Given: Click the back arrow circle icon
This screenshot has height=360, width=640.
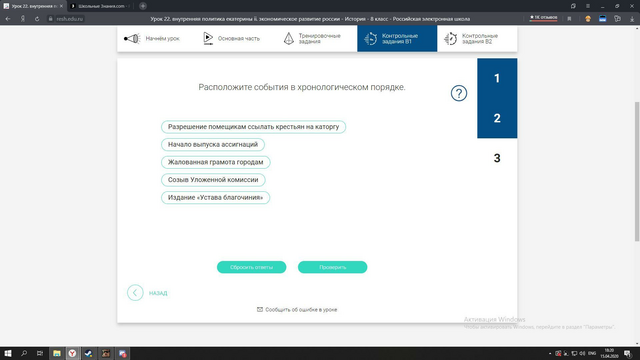Looking at the screenshot, I should click(135, 293).
